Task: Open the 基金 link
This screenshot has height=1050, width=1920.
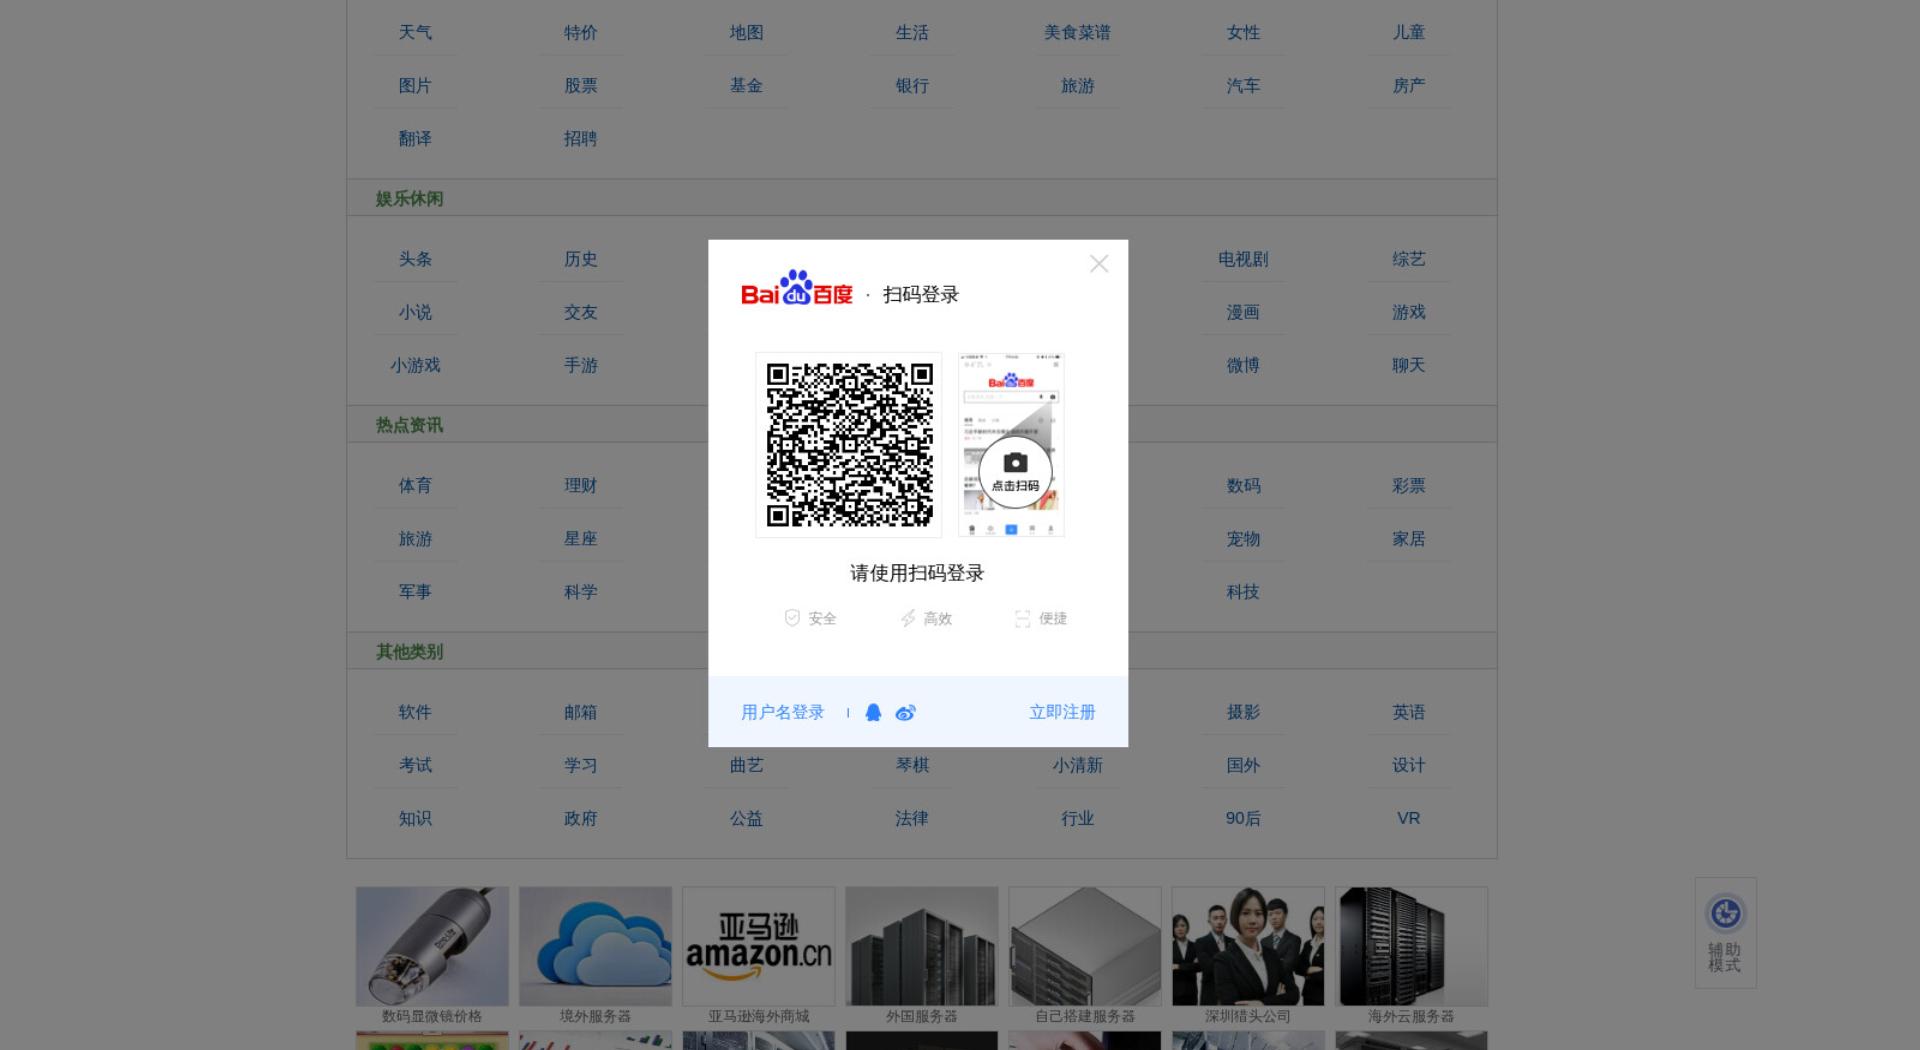Action: coord(746,85)
